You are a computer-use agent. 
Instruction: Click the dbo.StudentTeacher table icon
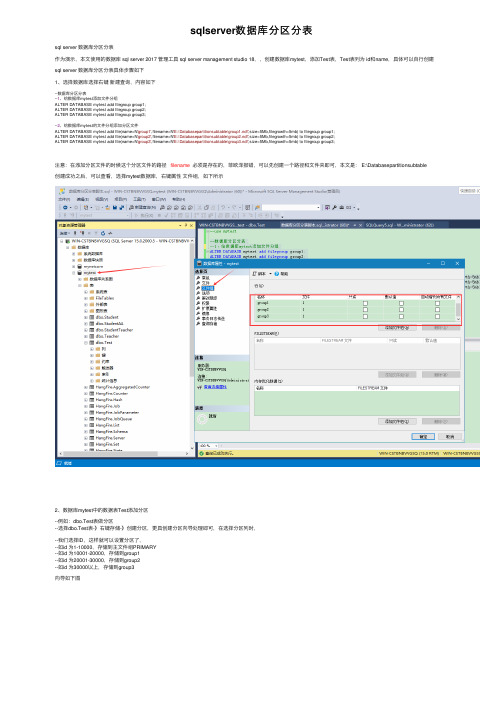pos(91,330)
